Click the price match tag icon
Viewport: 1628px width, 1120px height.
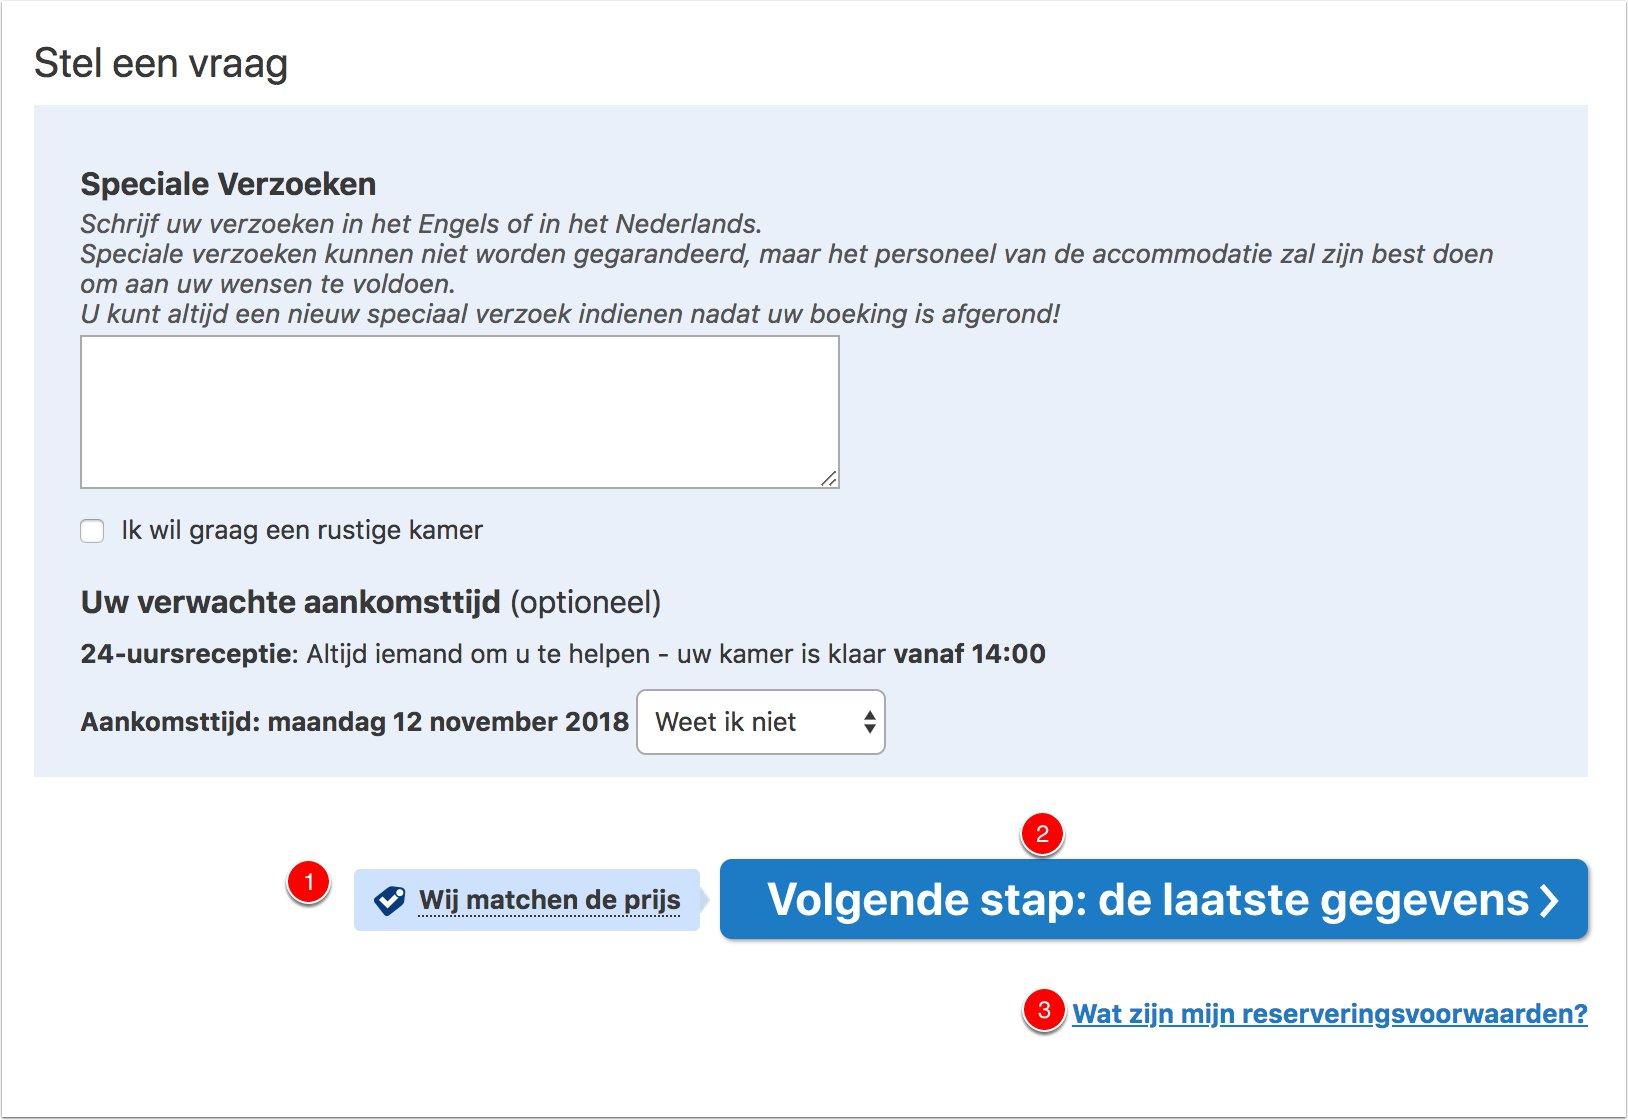click(389, 900)
